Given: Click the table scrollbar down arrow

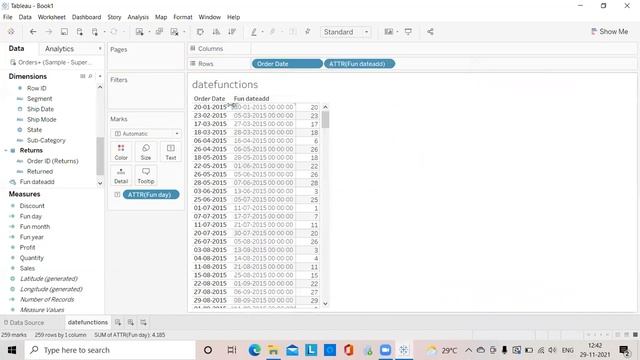Looking at the screenshot, I should coord(325,303).
